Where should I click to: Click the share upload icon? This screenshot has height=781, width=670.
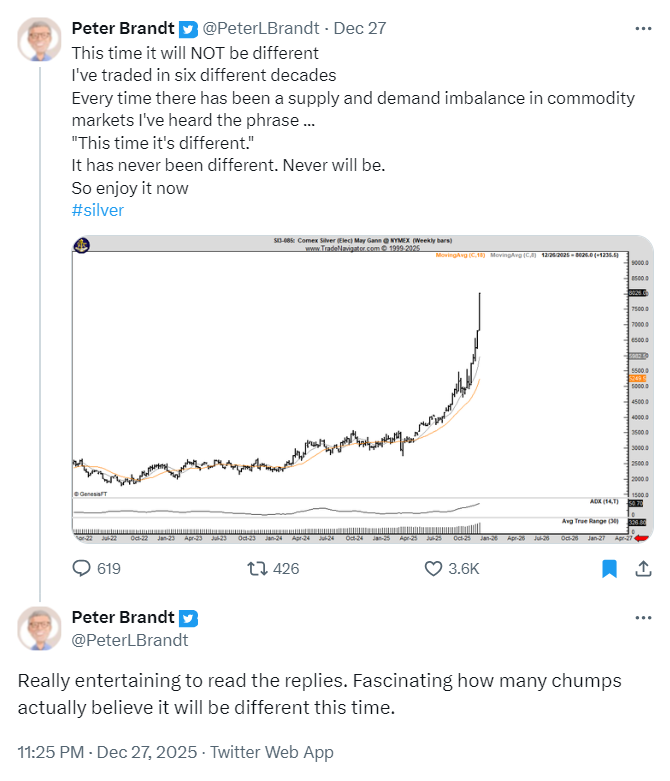[x=642, y=569]
